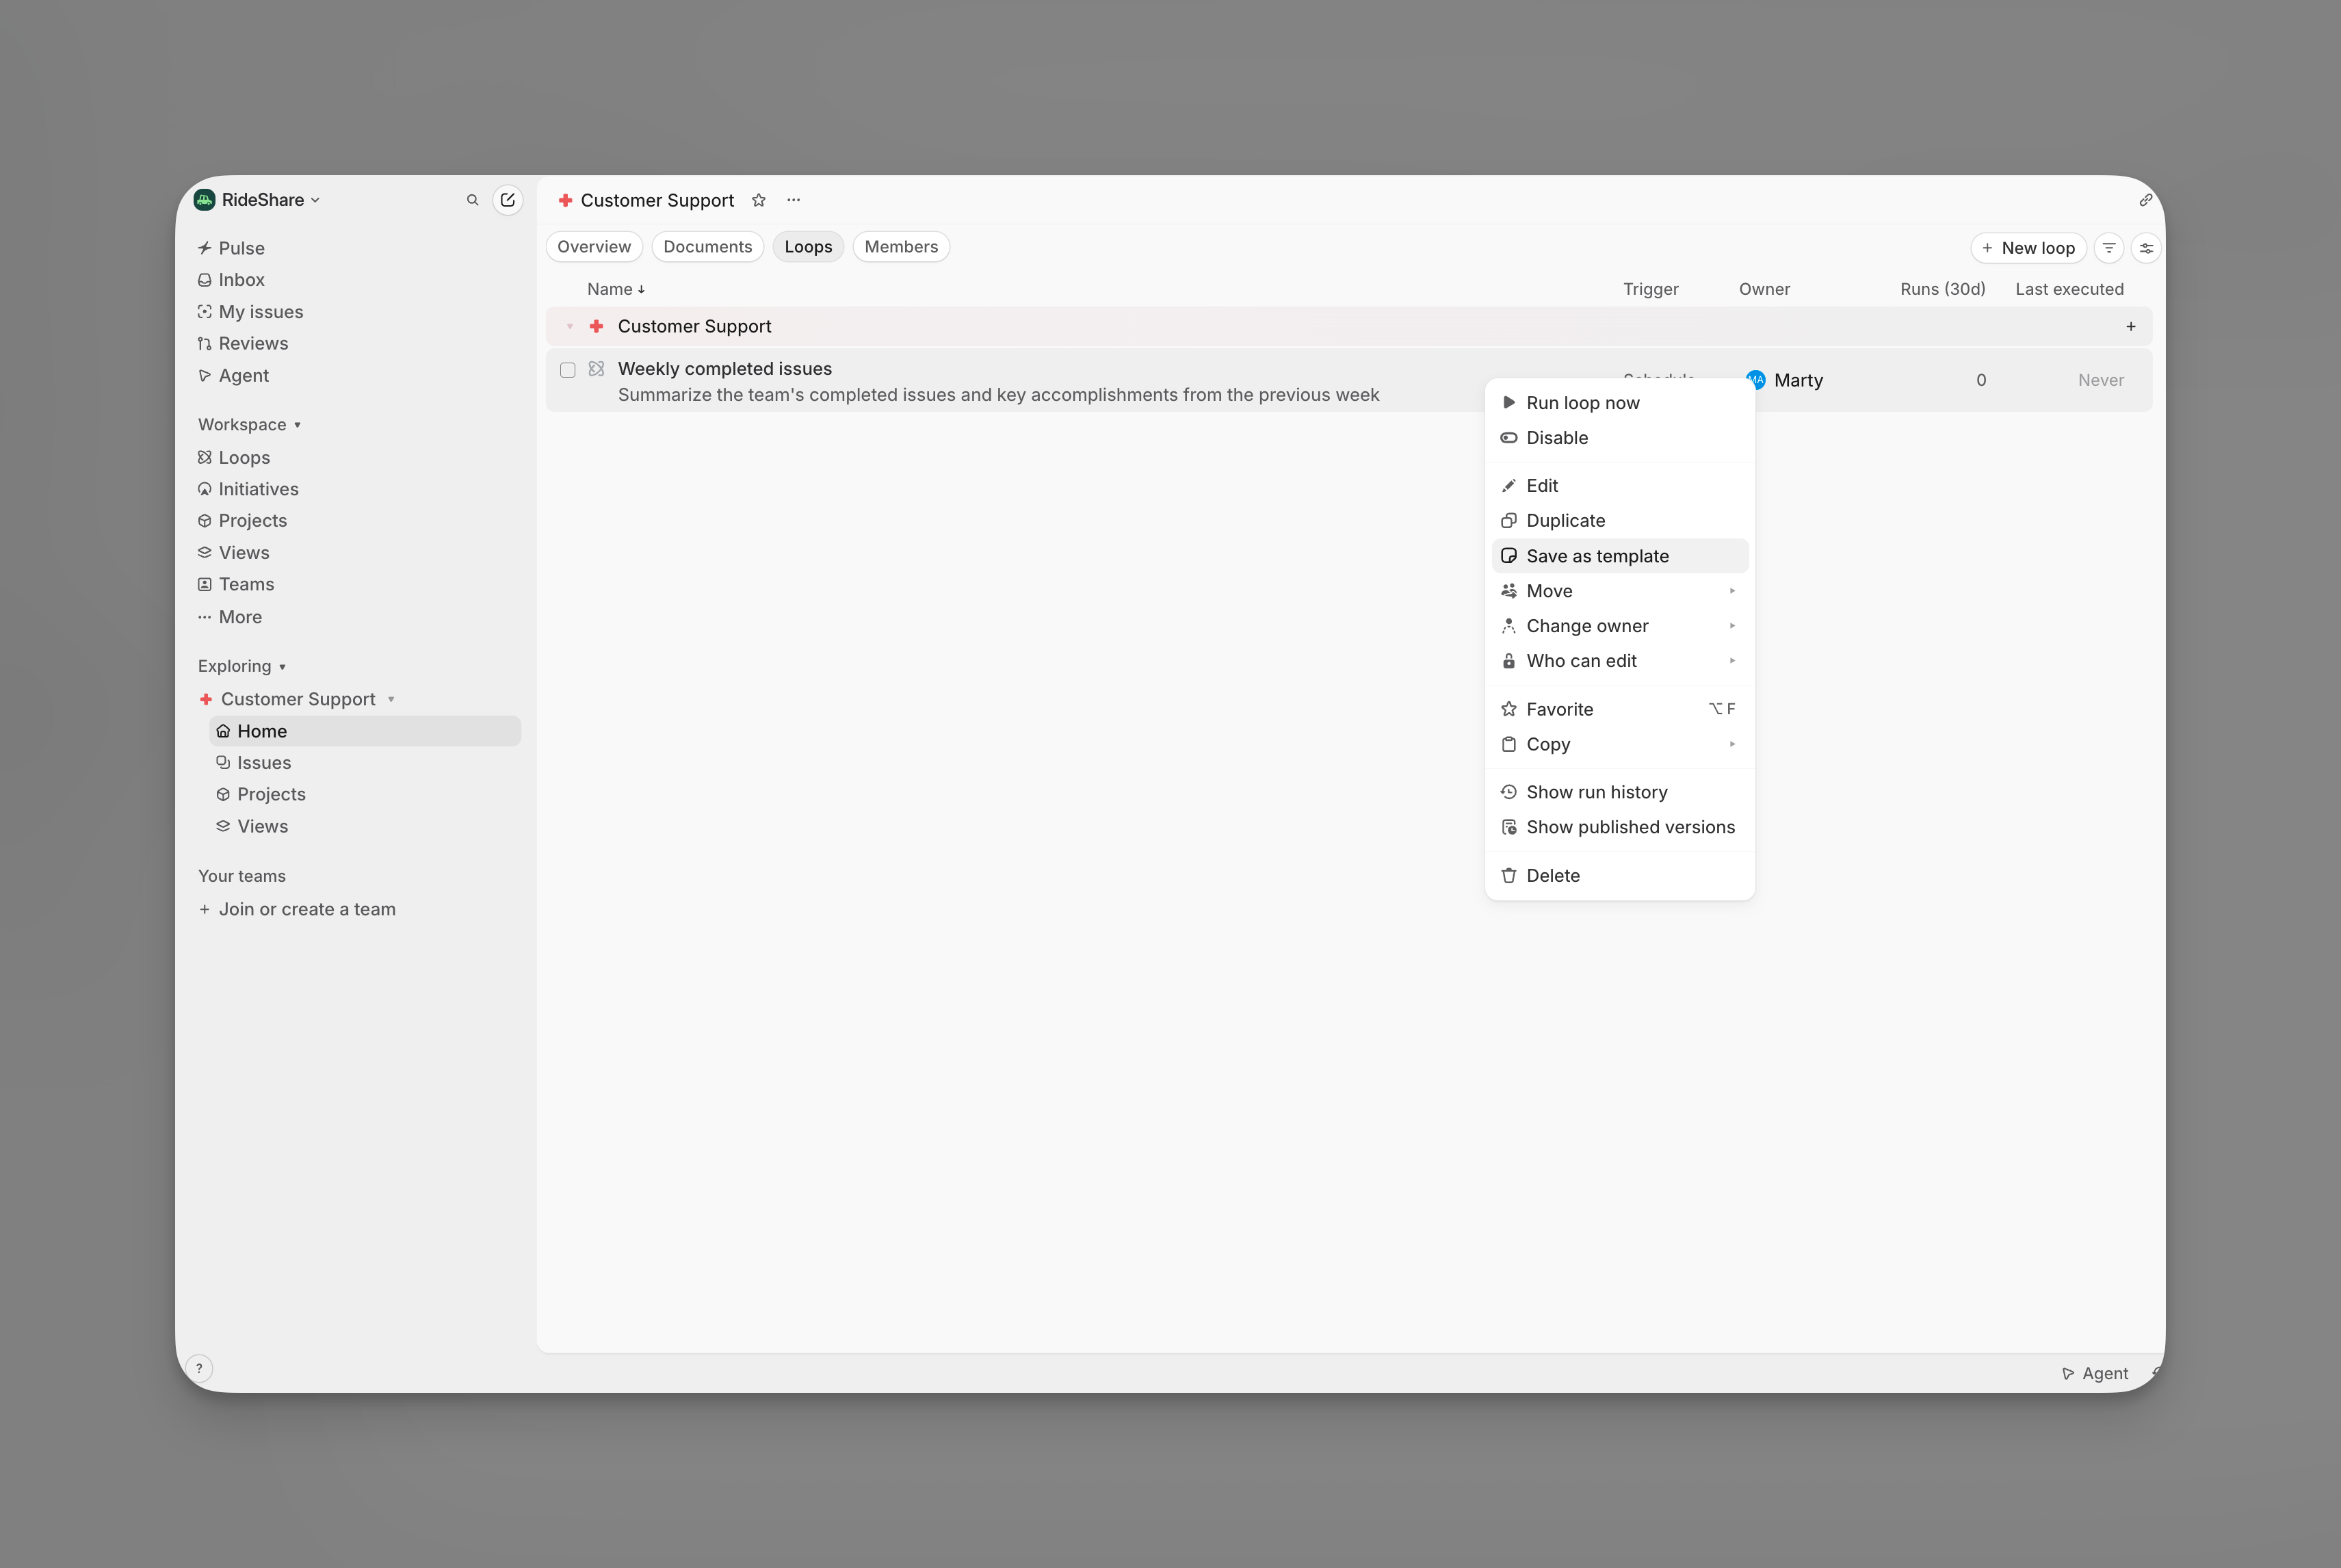Choose Run loop now from context menu
The width and height of the screenshot is (2341, 1568).
[1620, 403]
